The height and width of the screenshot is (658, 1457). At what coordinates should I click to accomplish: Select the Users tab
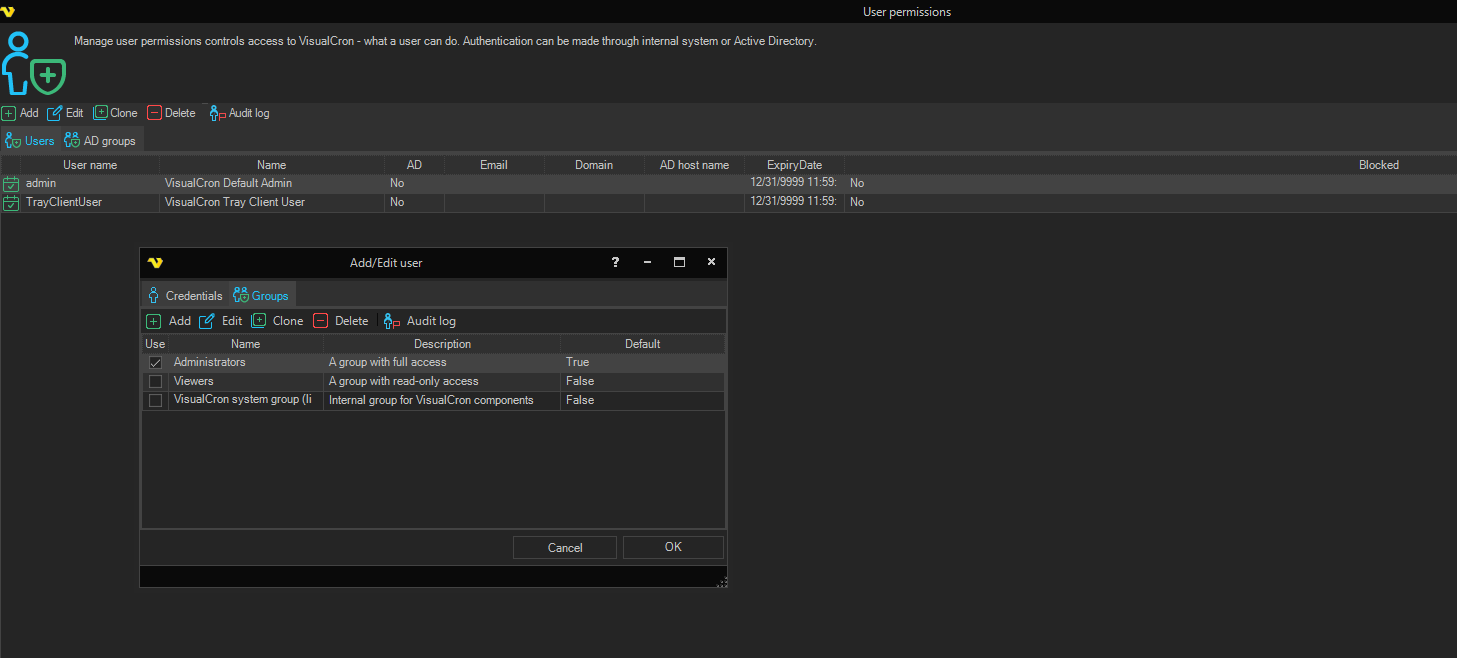click(30, 141)
